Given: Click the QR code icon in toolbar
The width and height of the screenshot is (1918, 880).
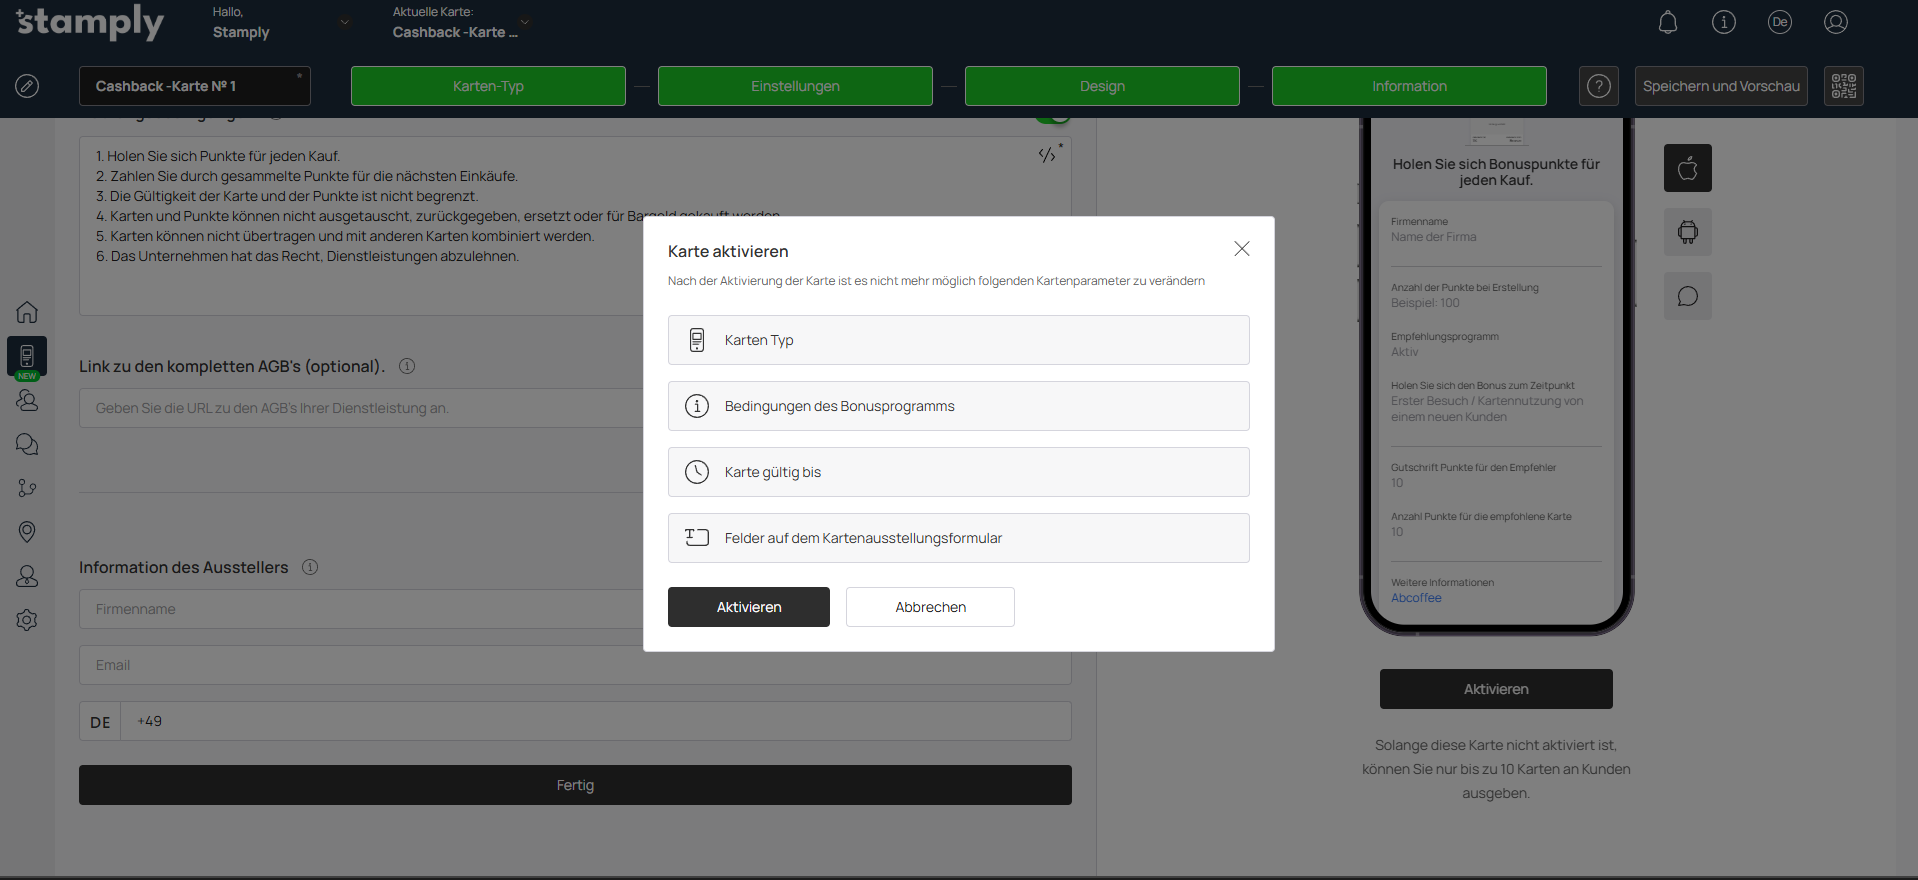Looking at the screenshot, I should (x=1843, y=86).
